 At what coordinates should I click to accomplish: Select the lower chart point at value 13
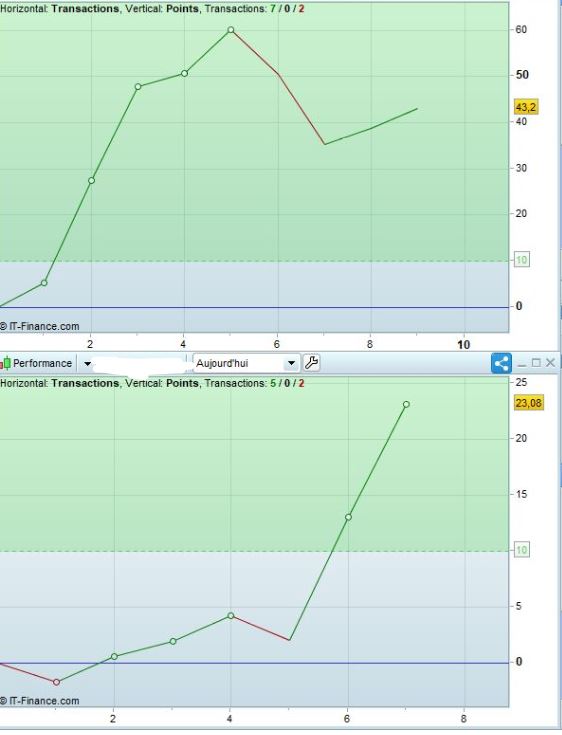tap(348, 517)
